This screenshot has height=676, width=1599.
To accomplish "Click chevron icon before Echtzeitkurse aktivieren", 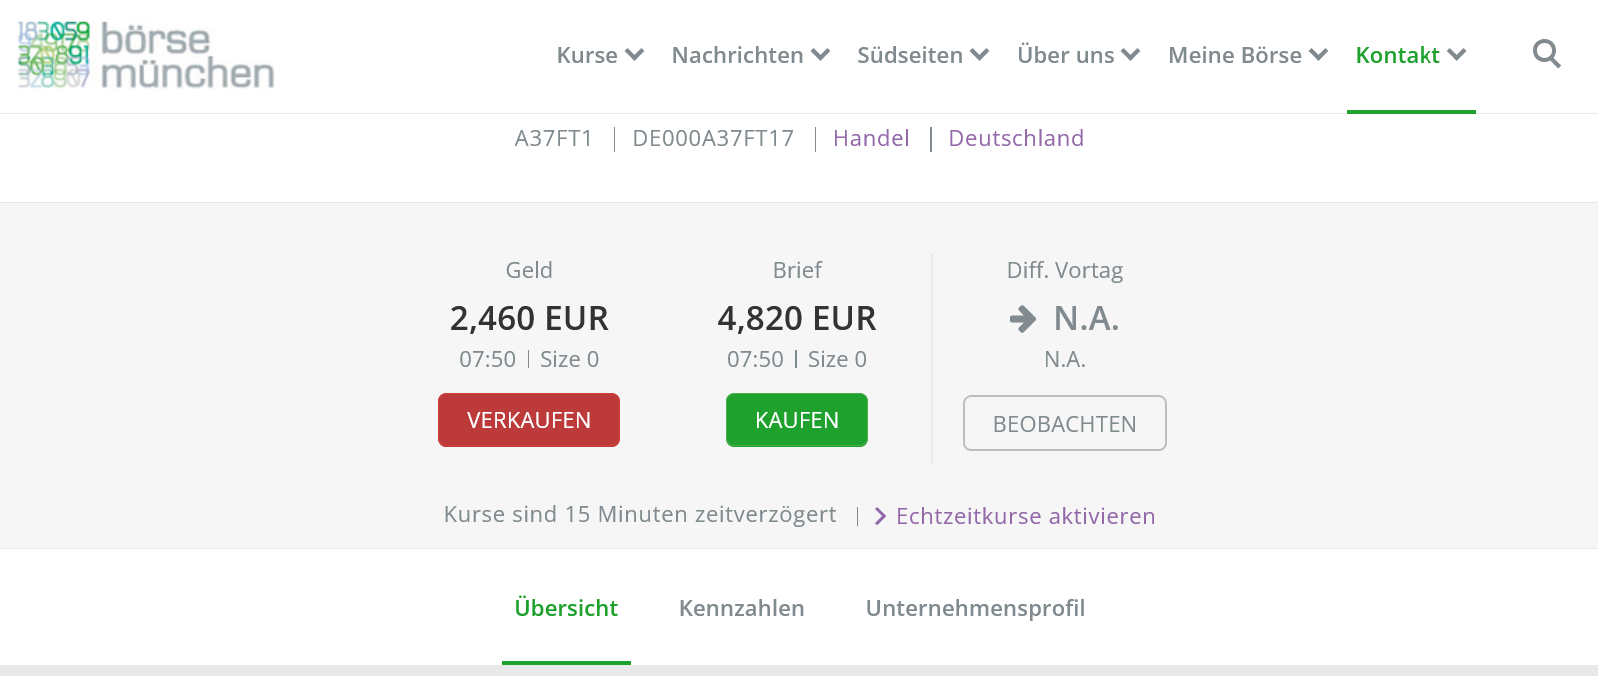I will coord(880,516).
